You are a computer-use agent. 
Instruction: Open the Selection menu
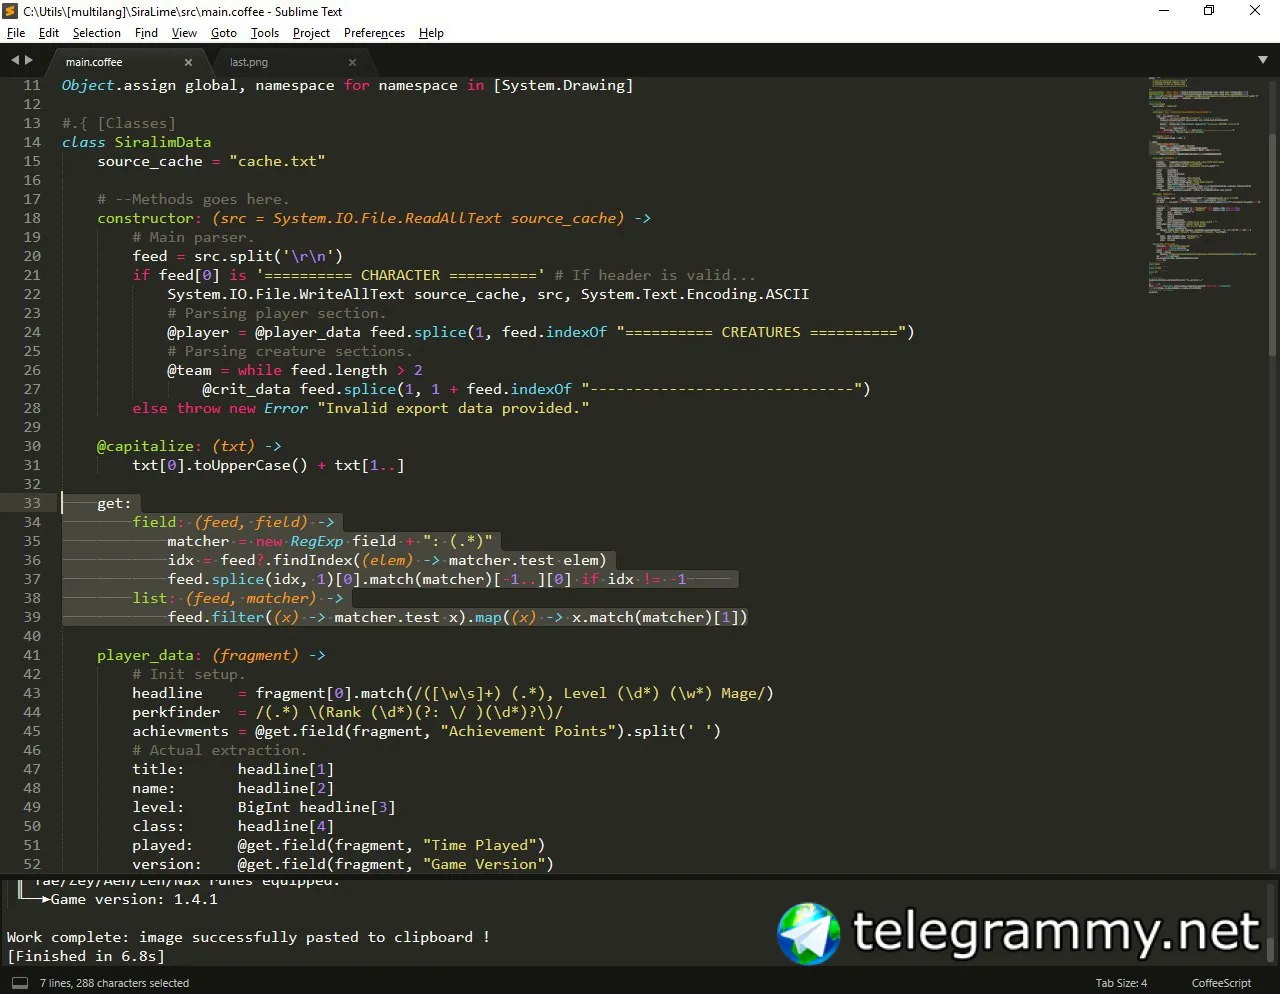click(96, 33)
